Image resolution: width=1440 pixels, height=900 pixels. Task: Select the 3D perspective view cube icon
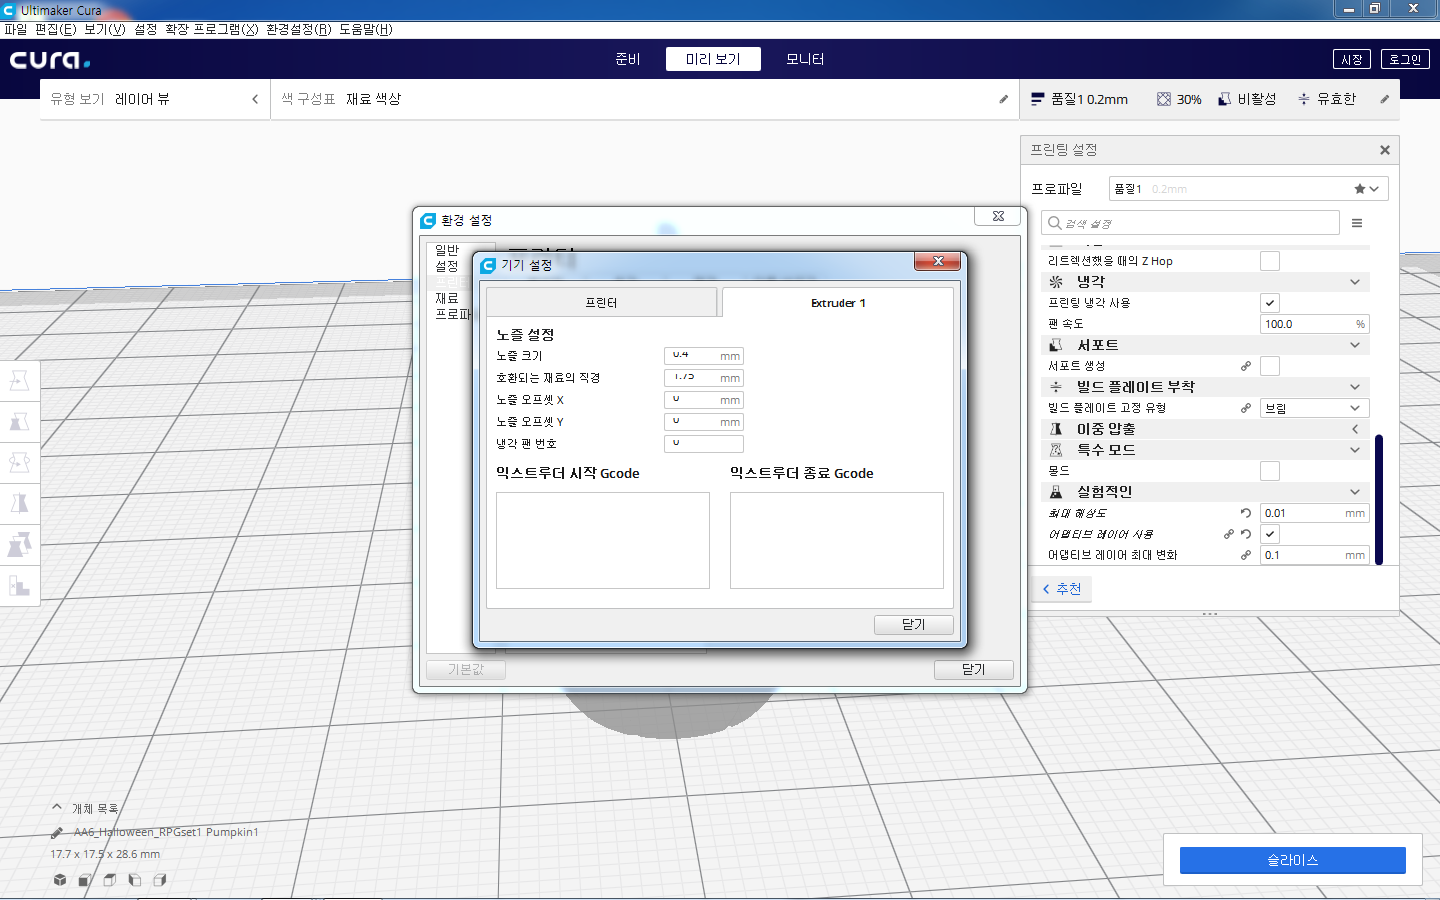(x=60, y=880)
